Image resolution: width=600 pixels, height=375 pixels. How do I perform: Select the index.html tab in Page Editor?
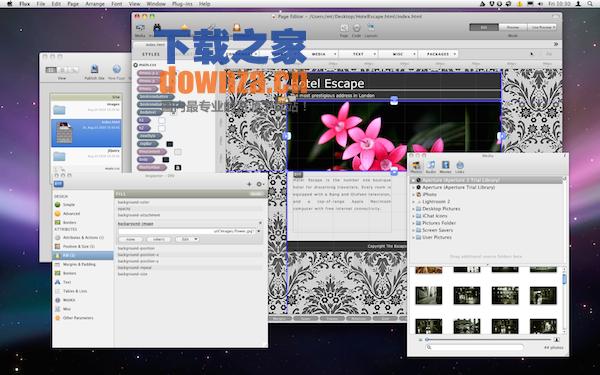(x=155, y=45)
